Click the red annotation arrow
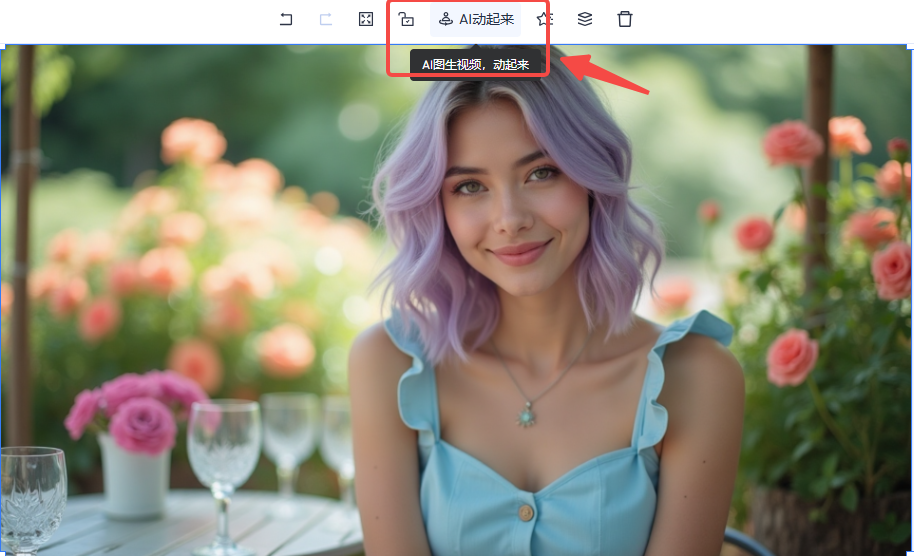The image size is (914, 556). 608,76
